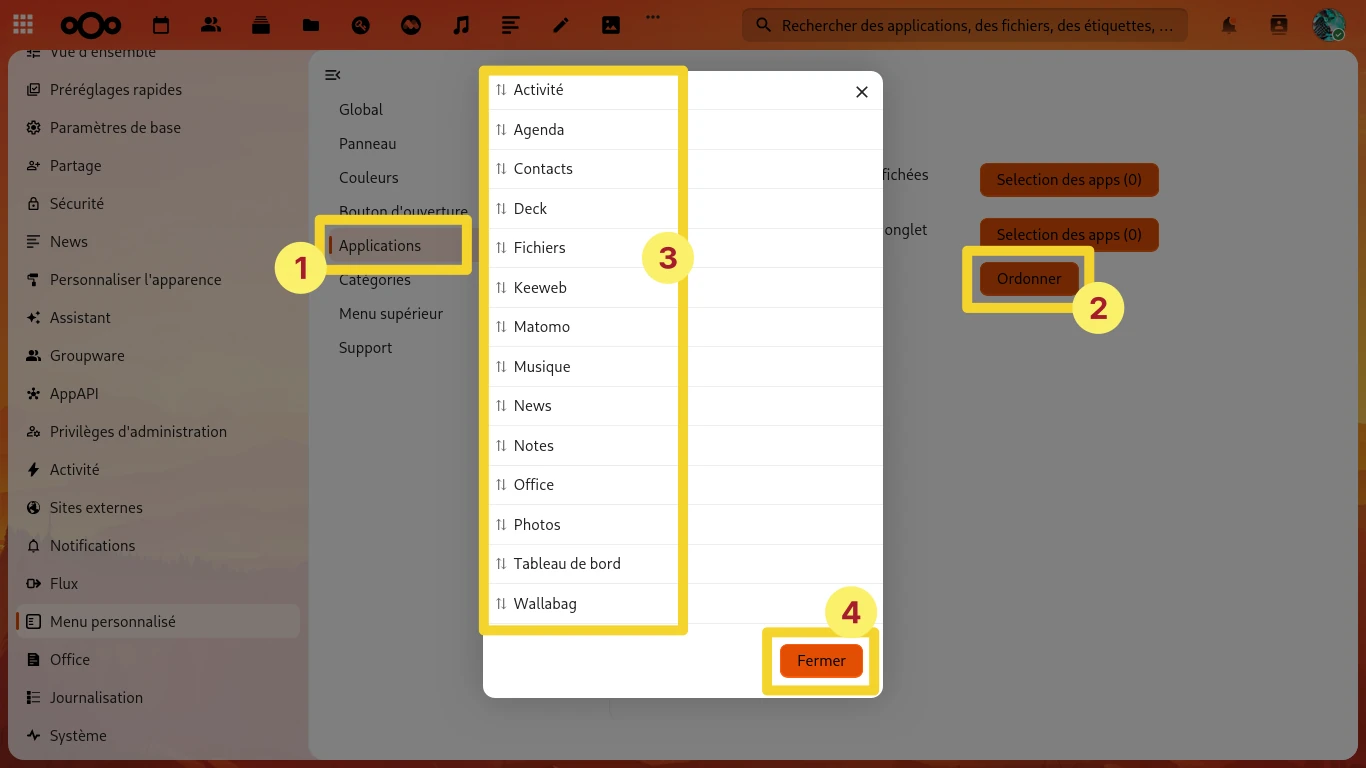Viewport: 1366px width, 768px height.
Task: Open Notifications in the settings sidebar
Action: coord(157,546)
